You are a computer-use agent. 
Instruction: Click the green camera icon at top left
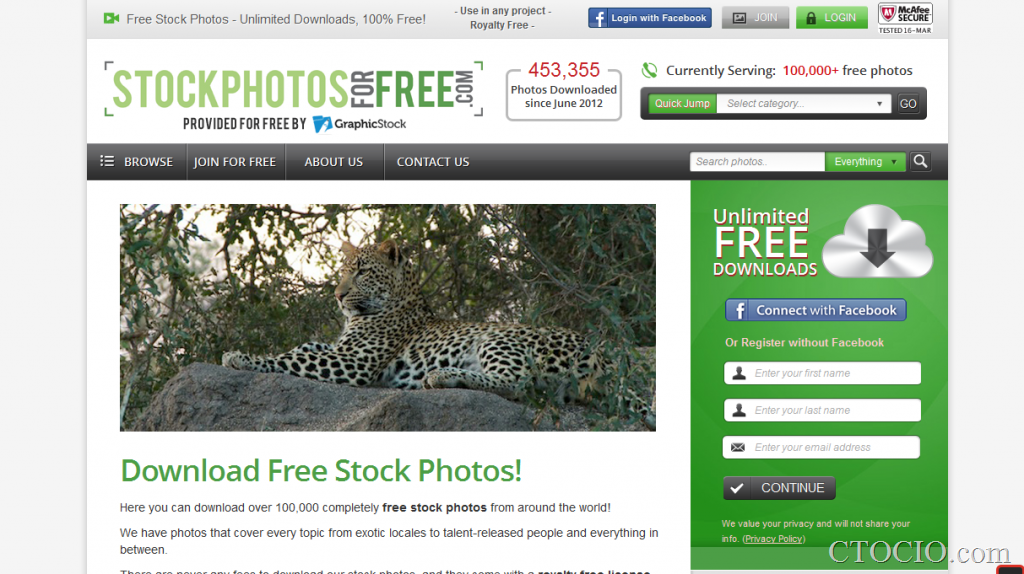112,19
